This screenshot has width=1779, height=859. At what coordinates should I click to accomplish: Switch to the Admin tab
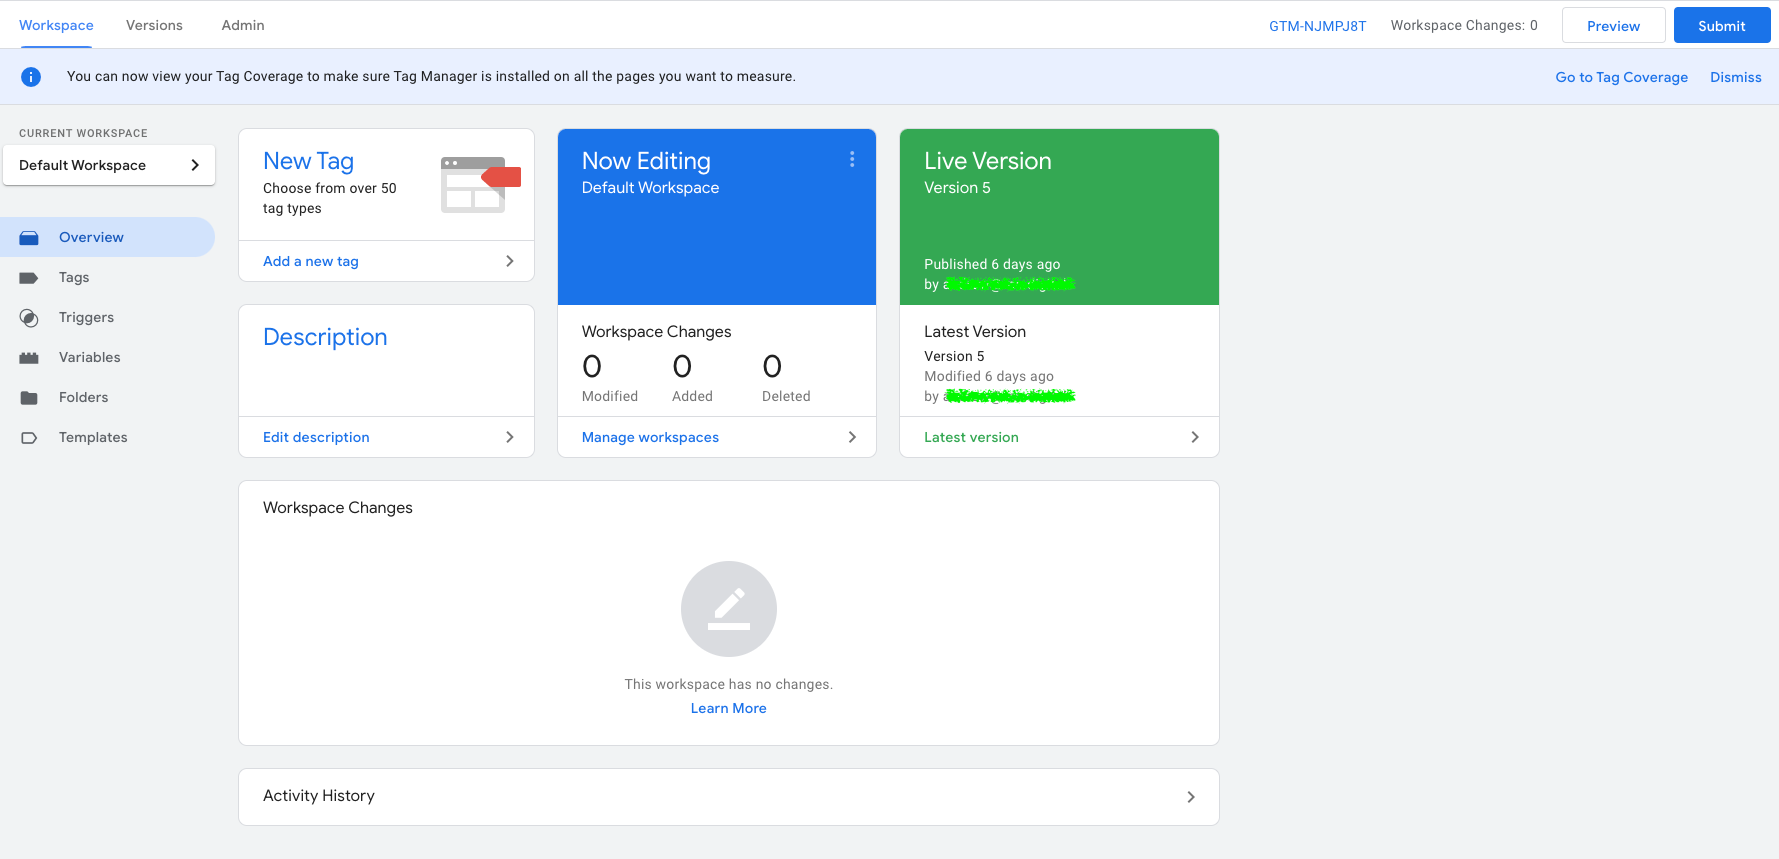(243, 25)
